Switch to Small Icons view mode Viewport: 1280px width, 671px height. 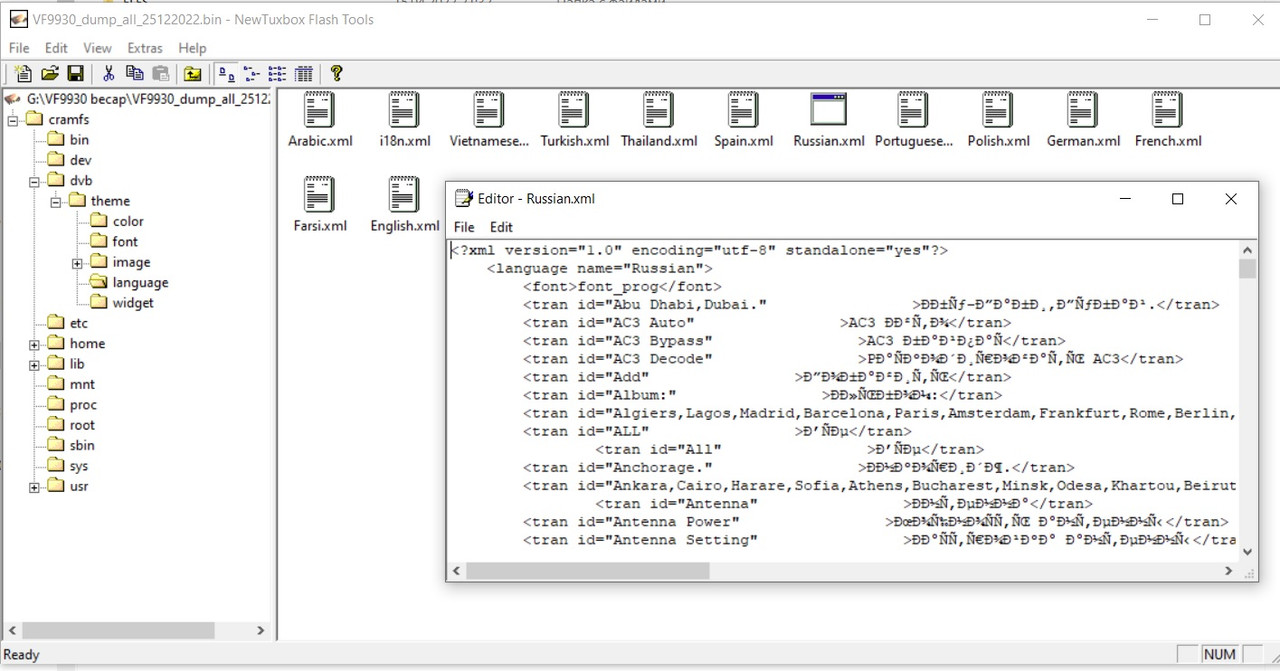pyautogui.click(x=252, y=73)
